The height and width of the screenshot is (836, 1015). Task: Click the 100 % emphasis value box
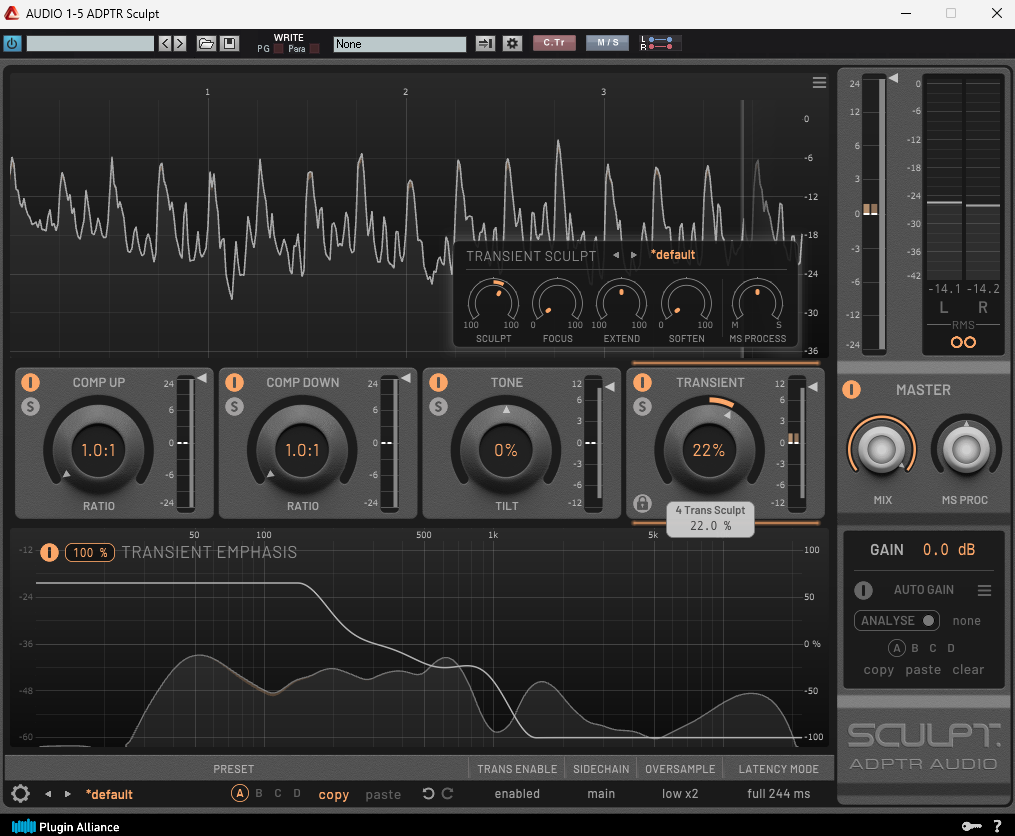pyautogui.click(x=90, y=552)
